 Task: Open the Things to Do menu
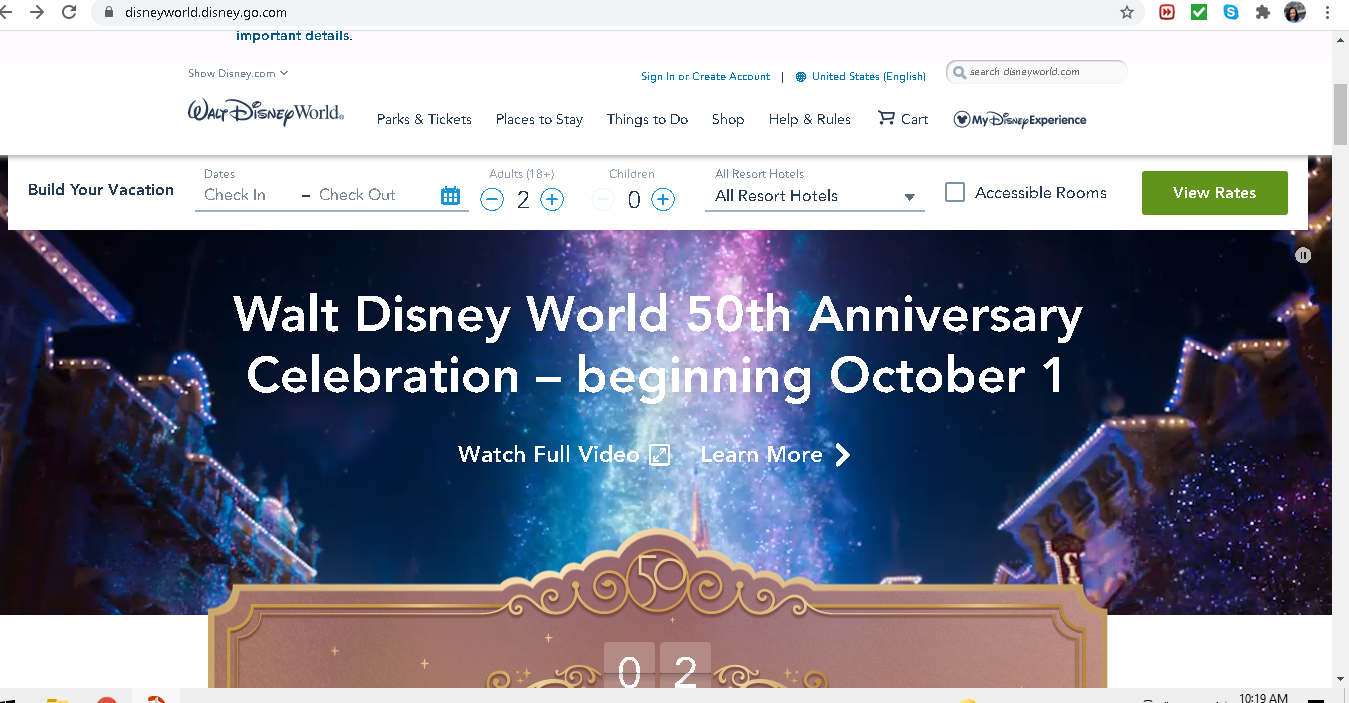pyautogui.click(x=647, y=119)
